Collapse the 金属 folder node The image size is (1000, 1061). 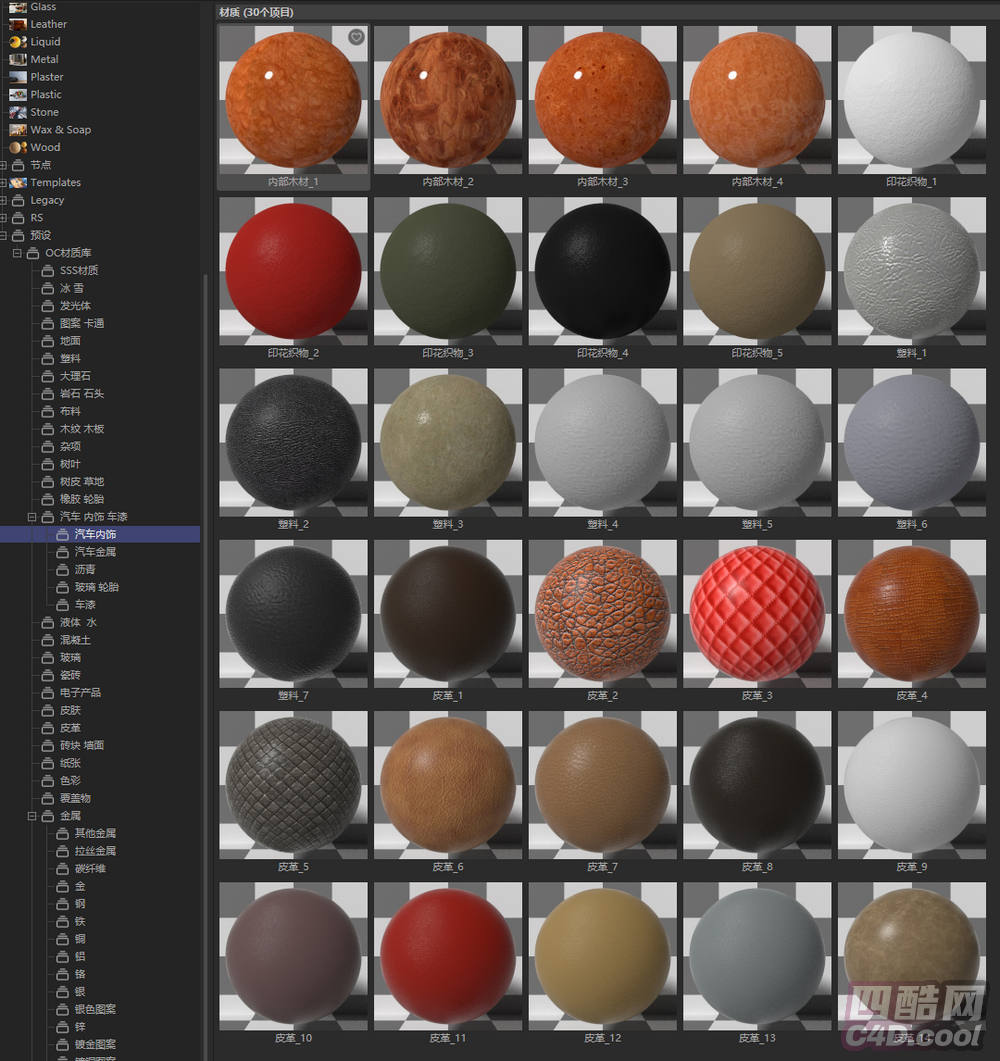32,816
